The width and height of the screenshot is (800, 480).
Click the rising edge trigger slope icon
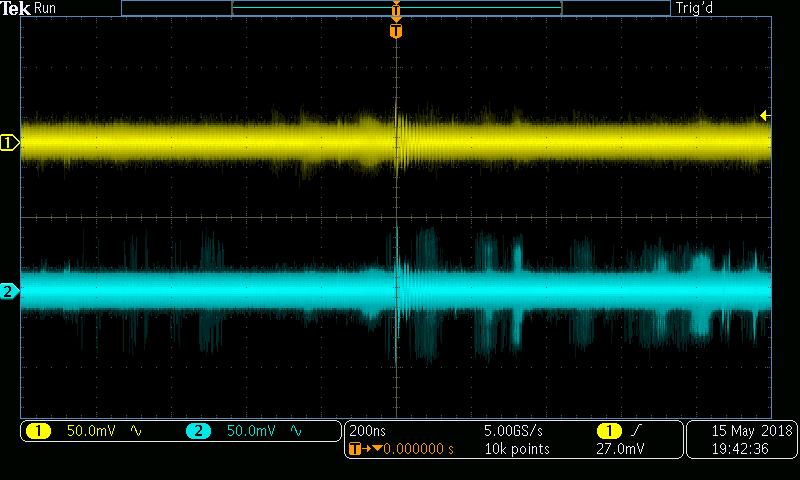click(x=636, y=431)
